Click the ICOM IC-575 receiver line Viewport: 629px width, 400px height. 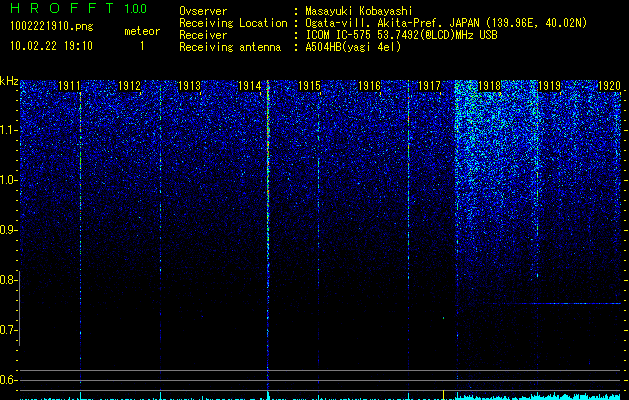(401, 35)
